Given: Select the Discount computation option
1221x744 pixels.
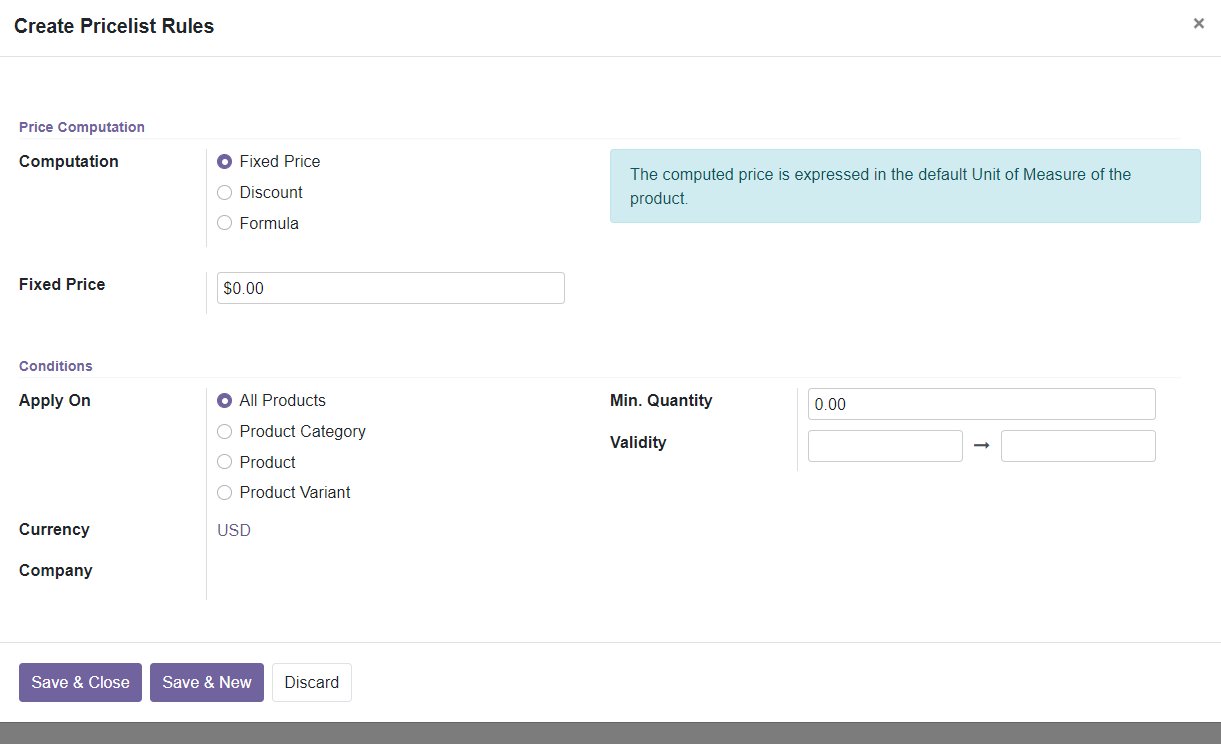Looking at the screenshot, I should (224, 192).
